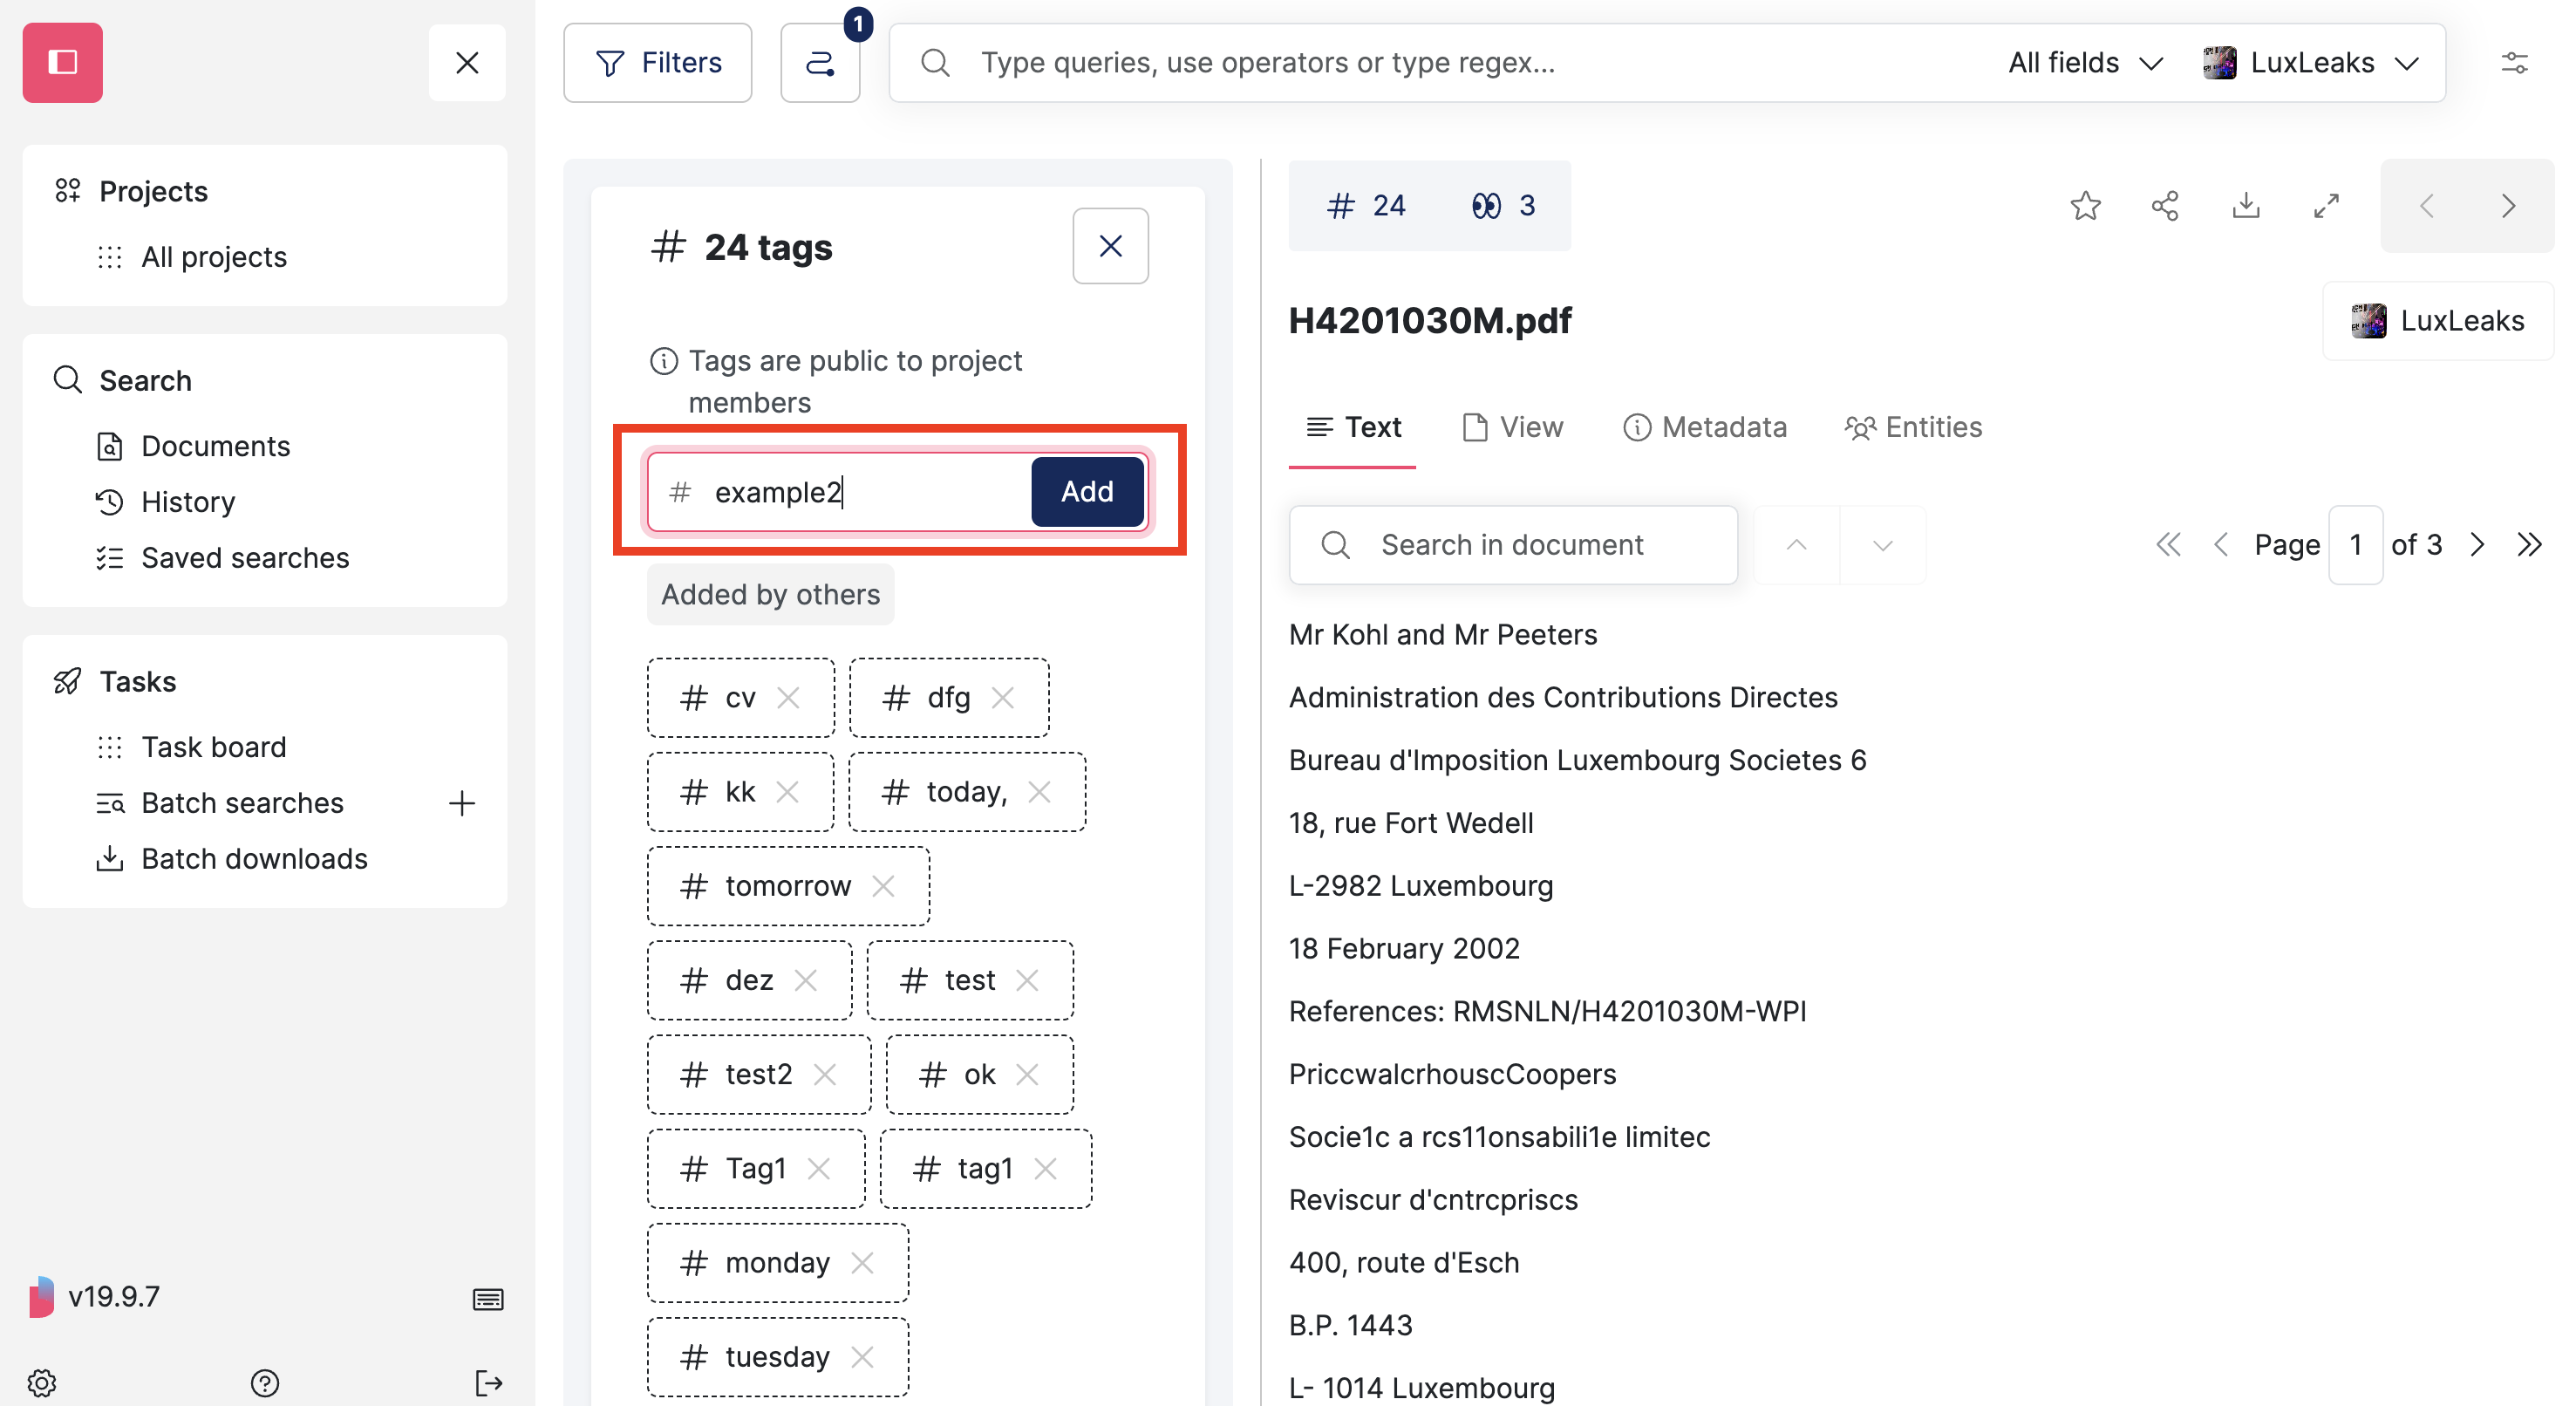Add a new batch search with the plus icon

pyautogui.click(x=461, y=802)
